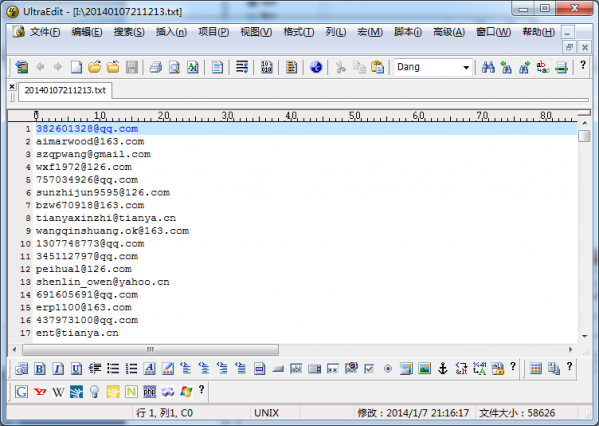Toggle column mode icon in toolbar
The image size is (599, 426).
[291, 67]
